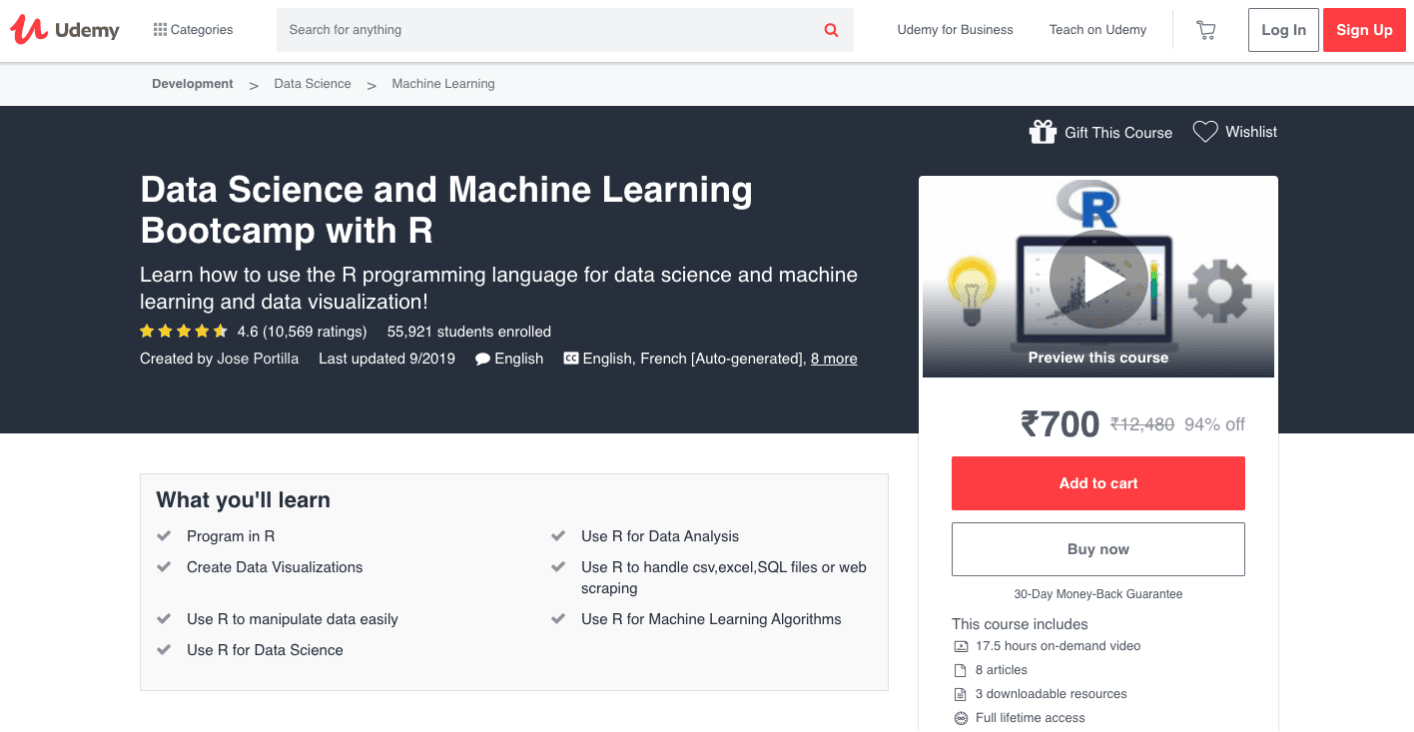Click the yellow rating stars
The image size is (1414, 732).
(184, 332)
